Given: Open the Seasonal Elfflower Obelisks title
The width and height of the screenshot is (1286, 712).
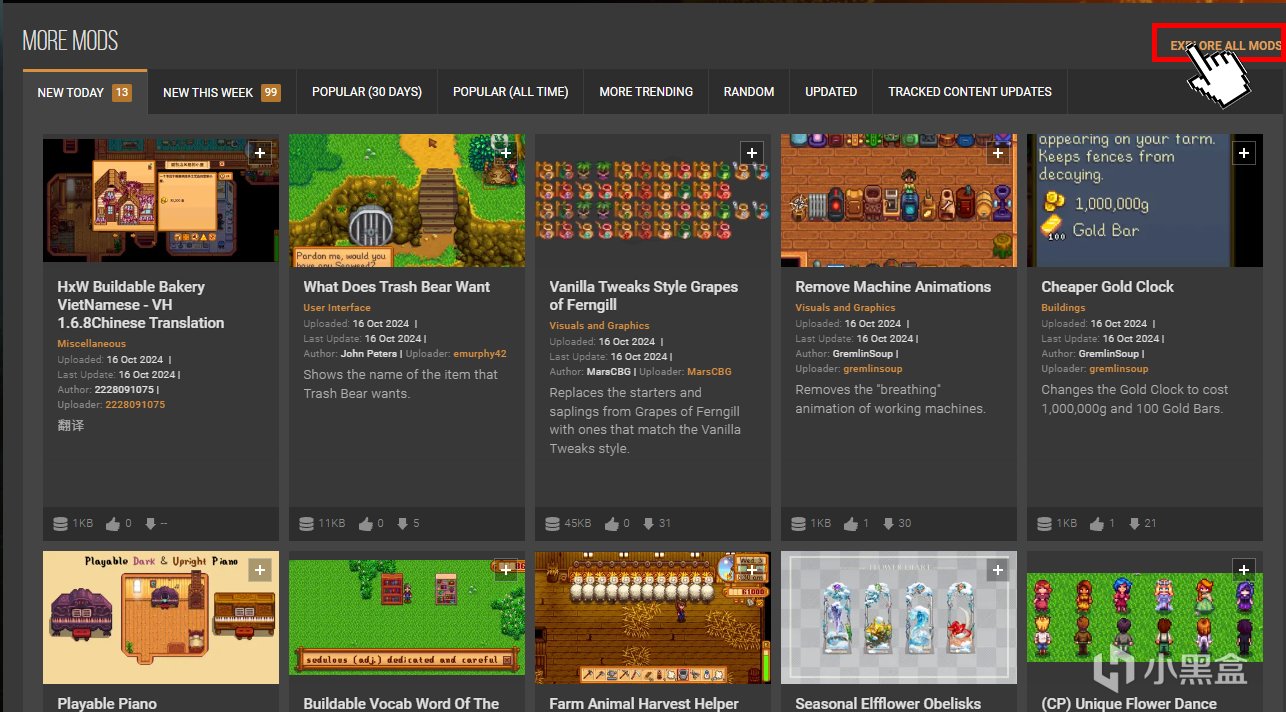Looking at the screenshot, I should pos(888,704).
